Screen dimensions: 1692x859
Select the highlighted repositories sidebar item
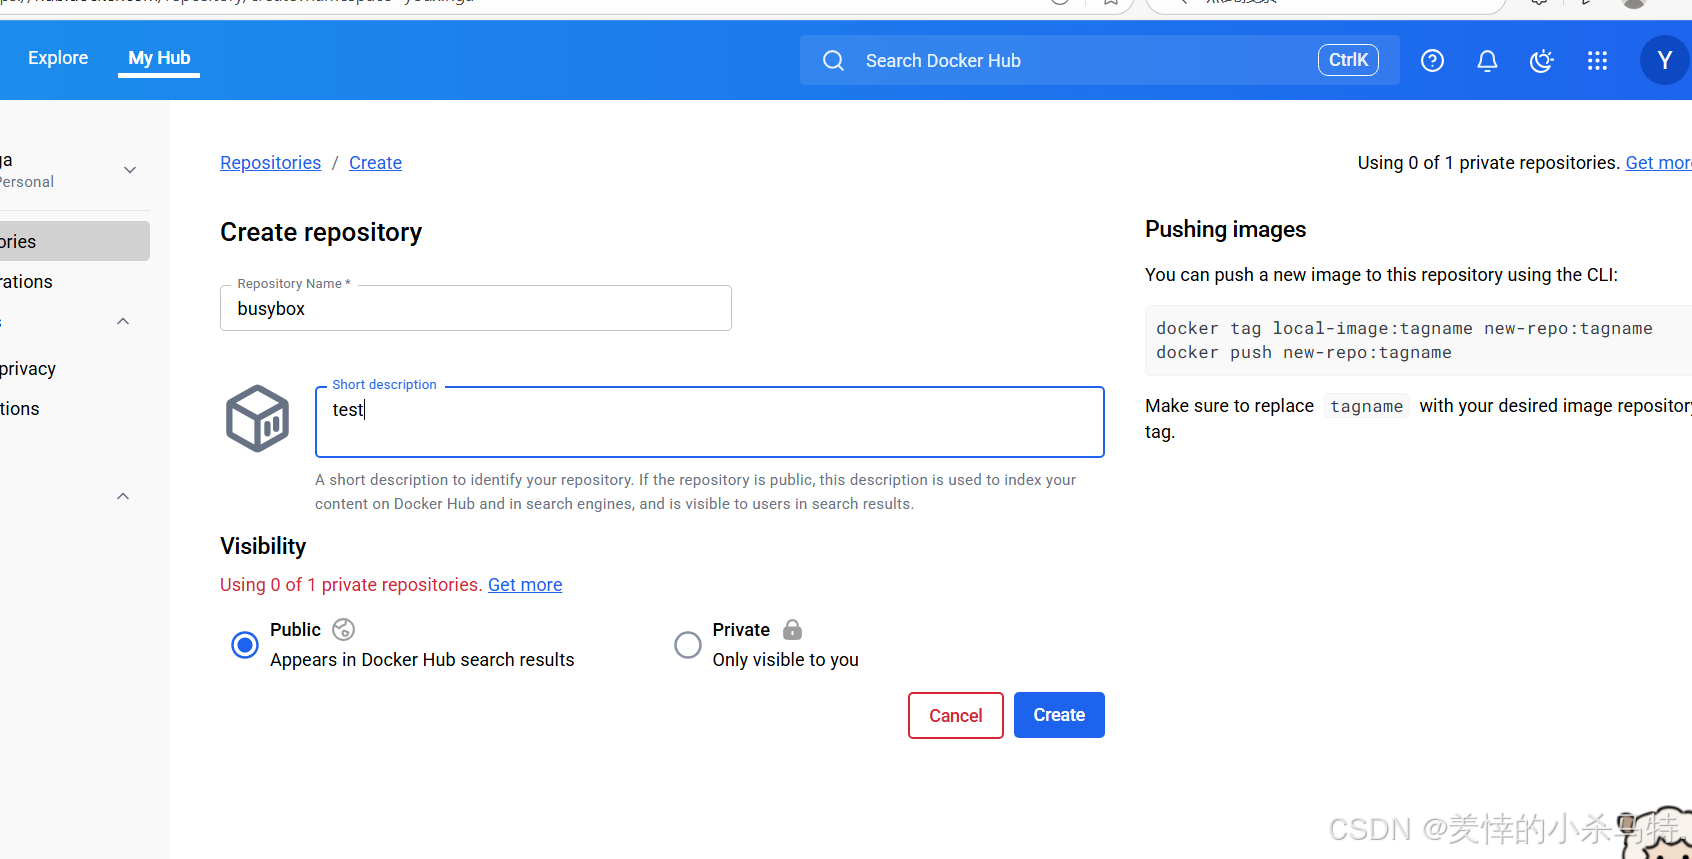[x=75, y=241]
